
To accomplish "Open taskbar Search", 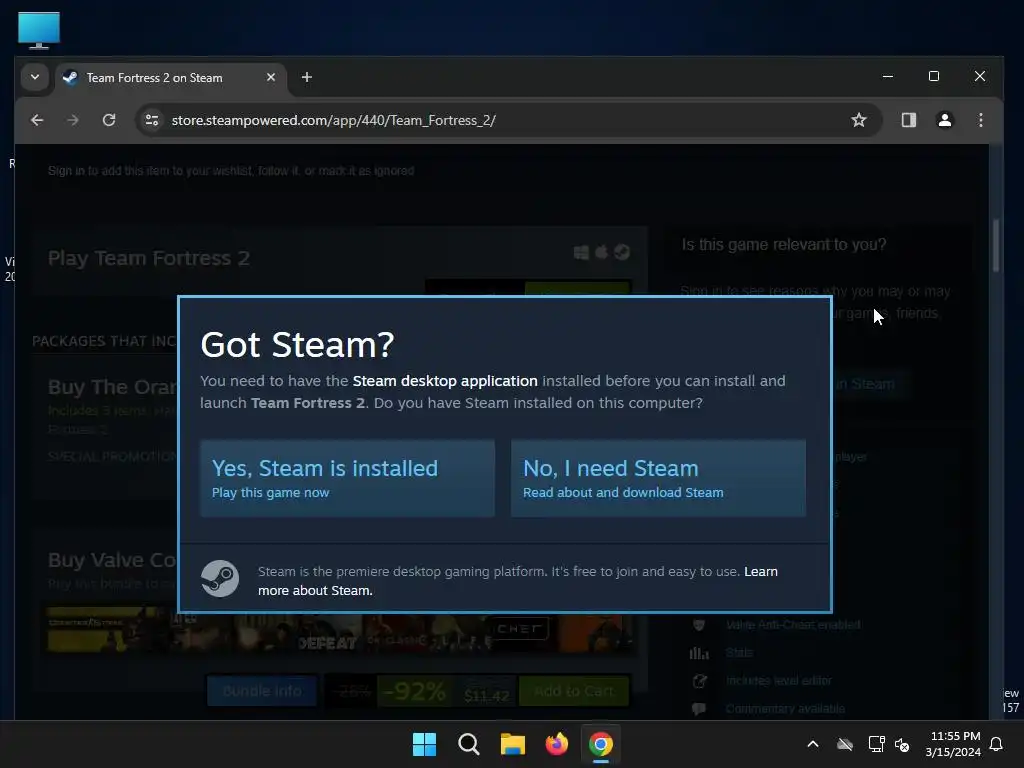I will point(469,744).
